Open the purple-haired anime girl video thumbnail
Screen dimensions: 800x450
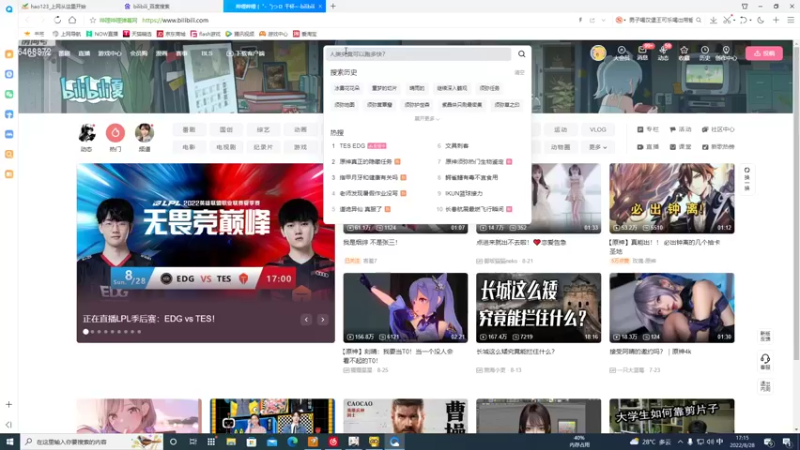click(405, 308)
